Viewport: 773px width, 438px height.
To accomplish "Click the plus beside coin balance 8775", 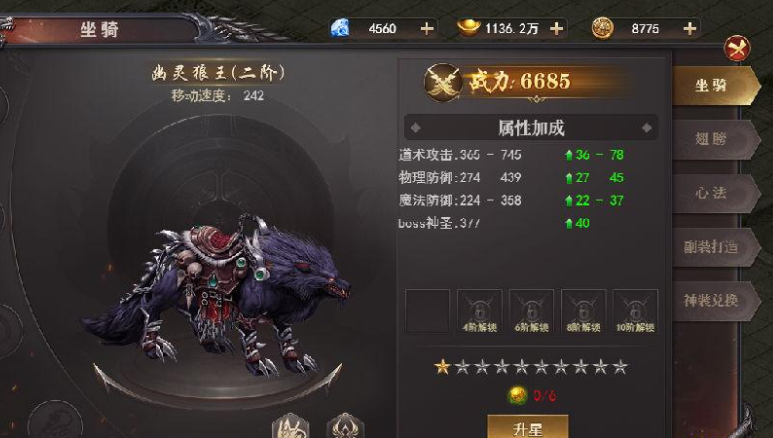I will click(690, 29).
